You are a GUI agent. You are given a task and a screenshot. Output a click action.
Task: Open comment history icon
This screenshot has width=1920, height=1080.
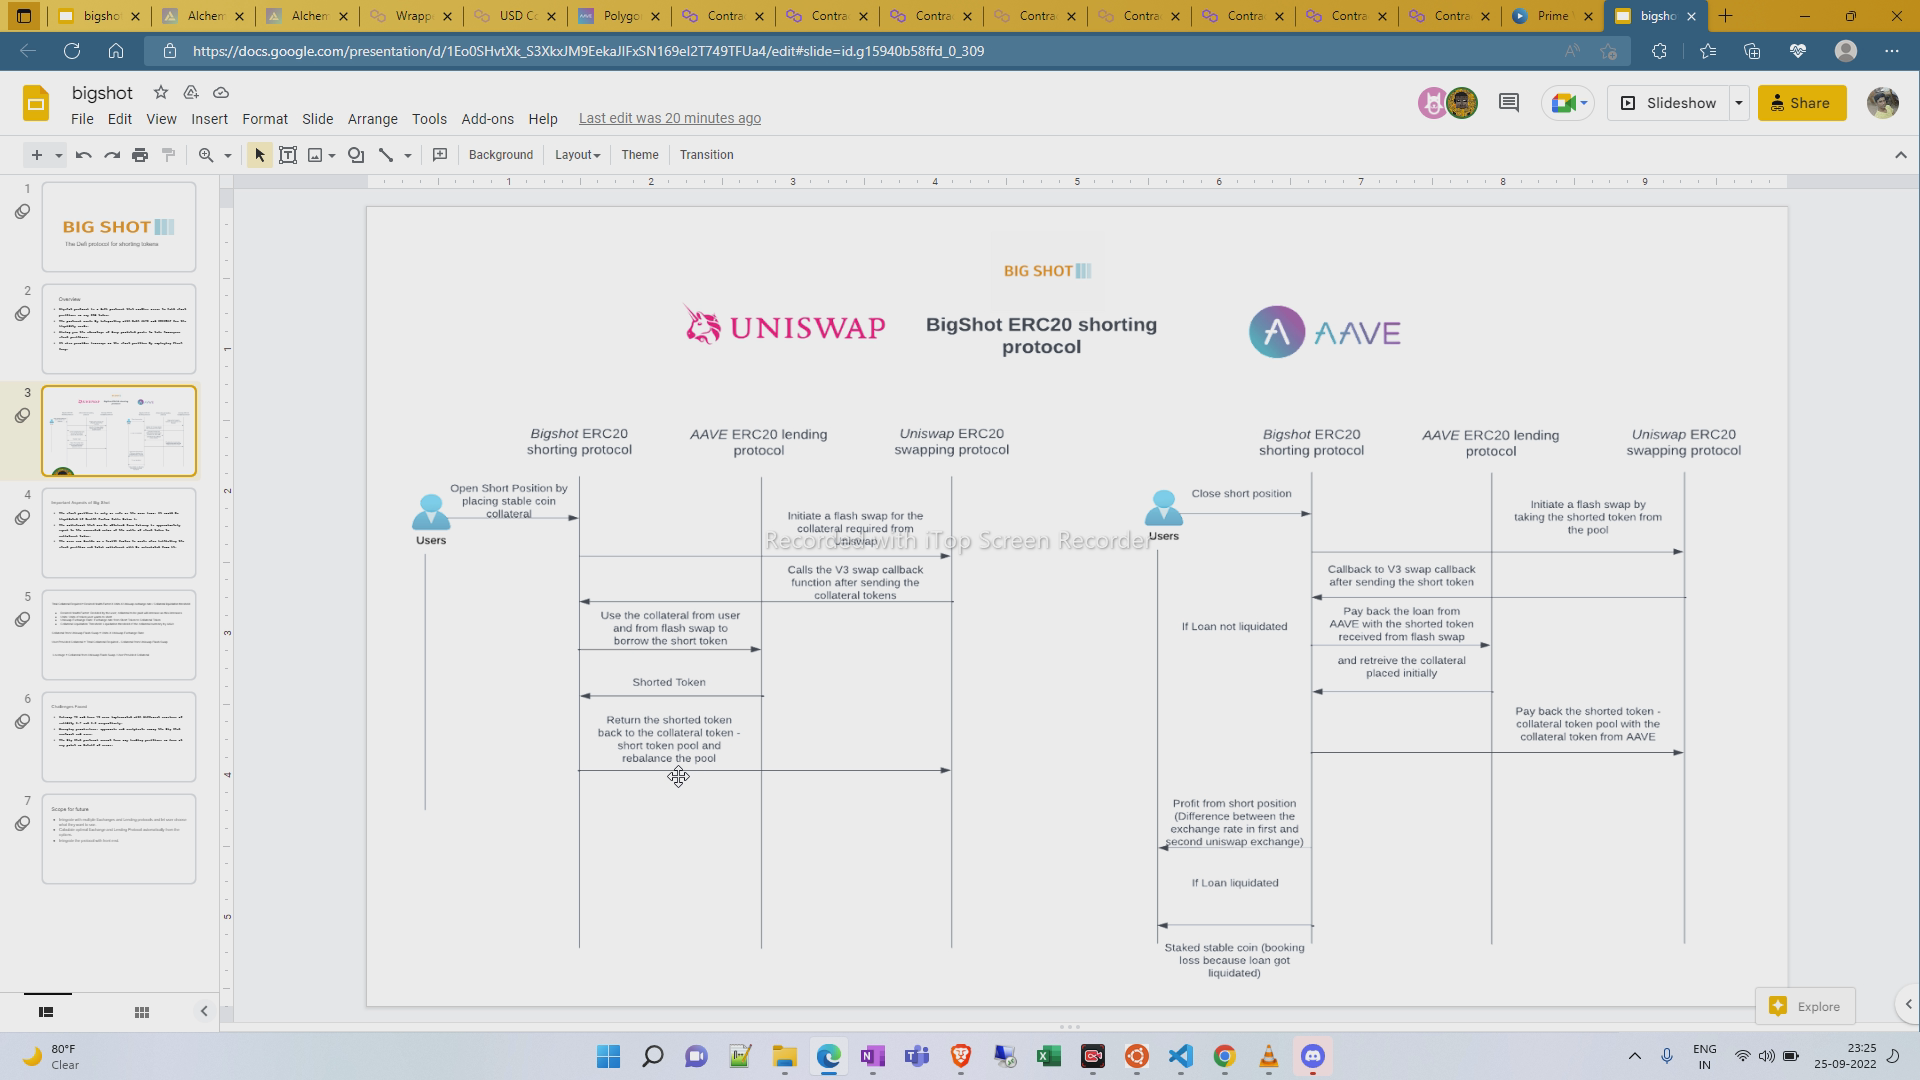pos(1509,103)
